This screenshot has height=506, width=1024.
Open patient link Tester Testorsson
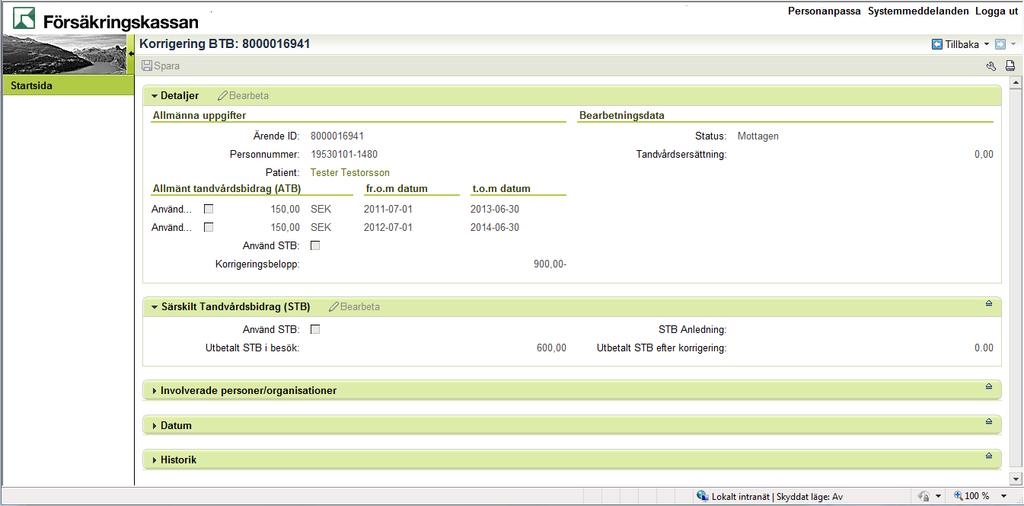[x=350, y=172]
